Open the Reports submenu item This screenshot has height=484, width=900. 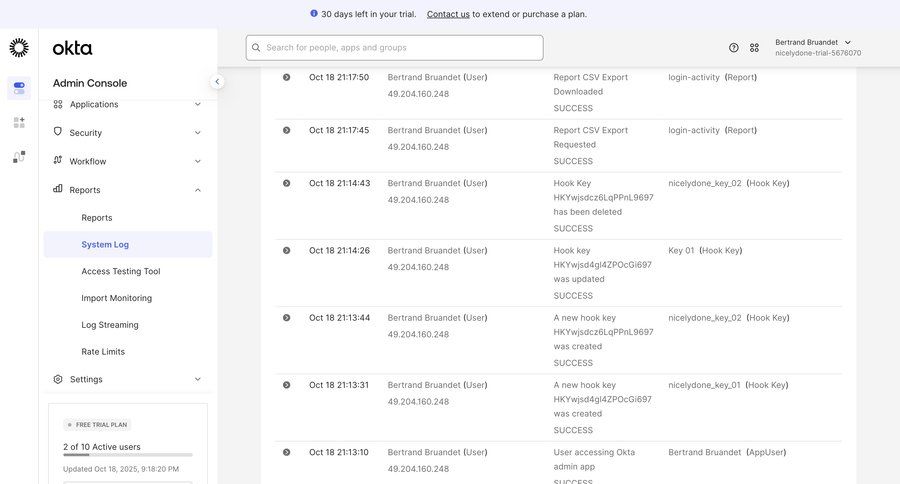point(96,218)
